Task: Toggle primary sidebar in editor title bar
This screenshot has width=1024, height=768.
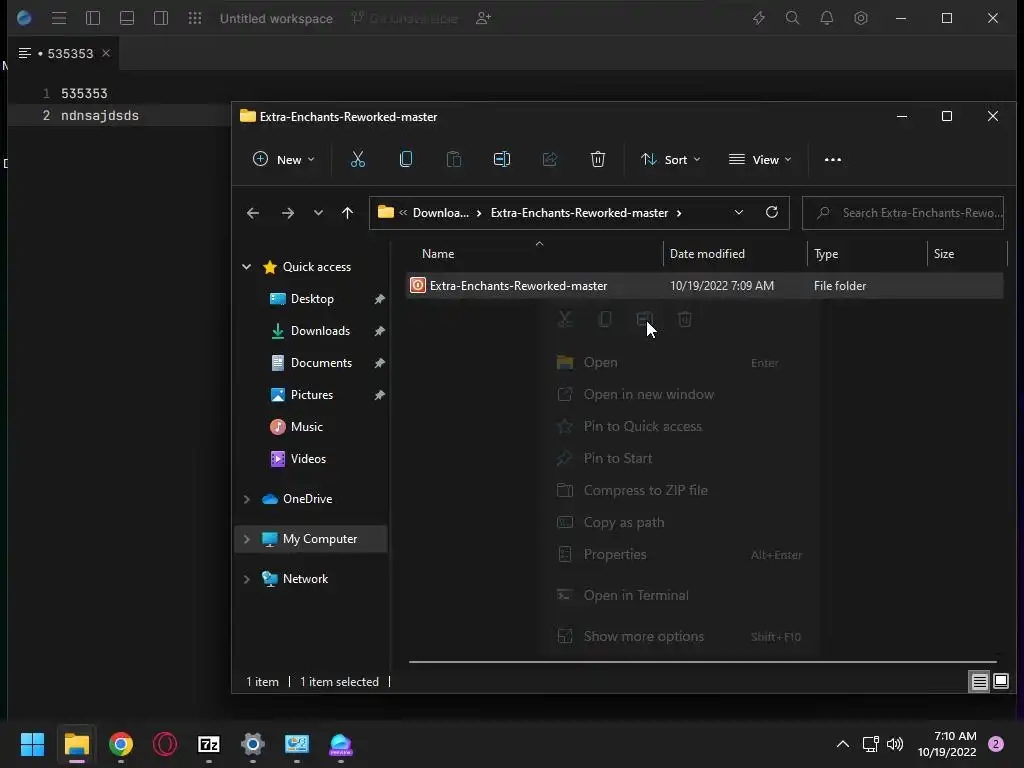Action: coord(93,18)
